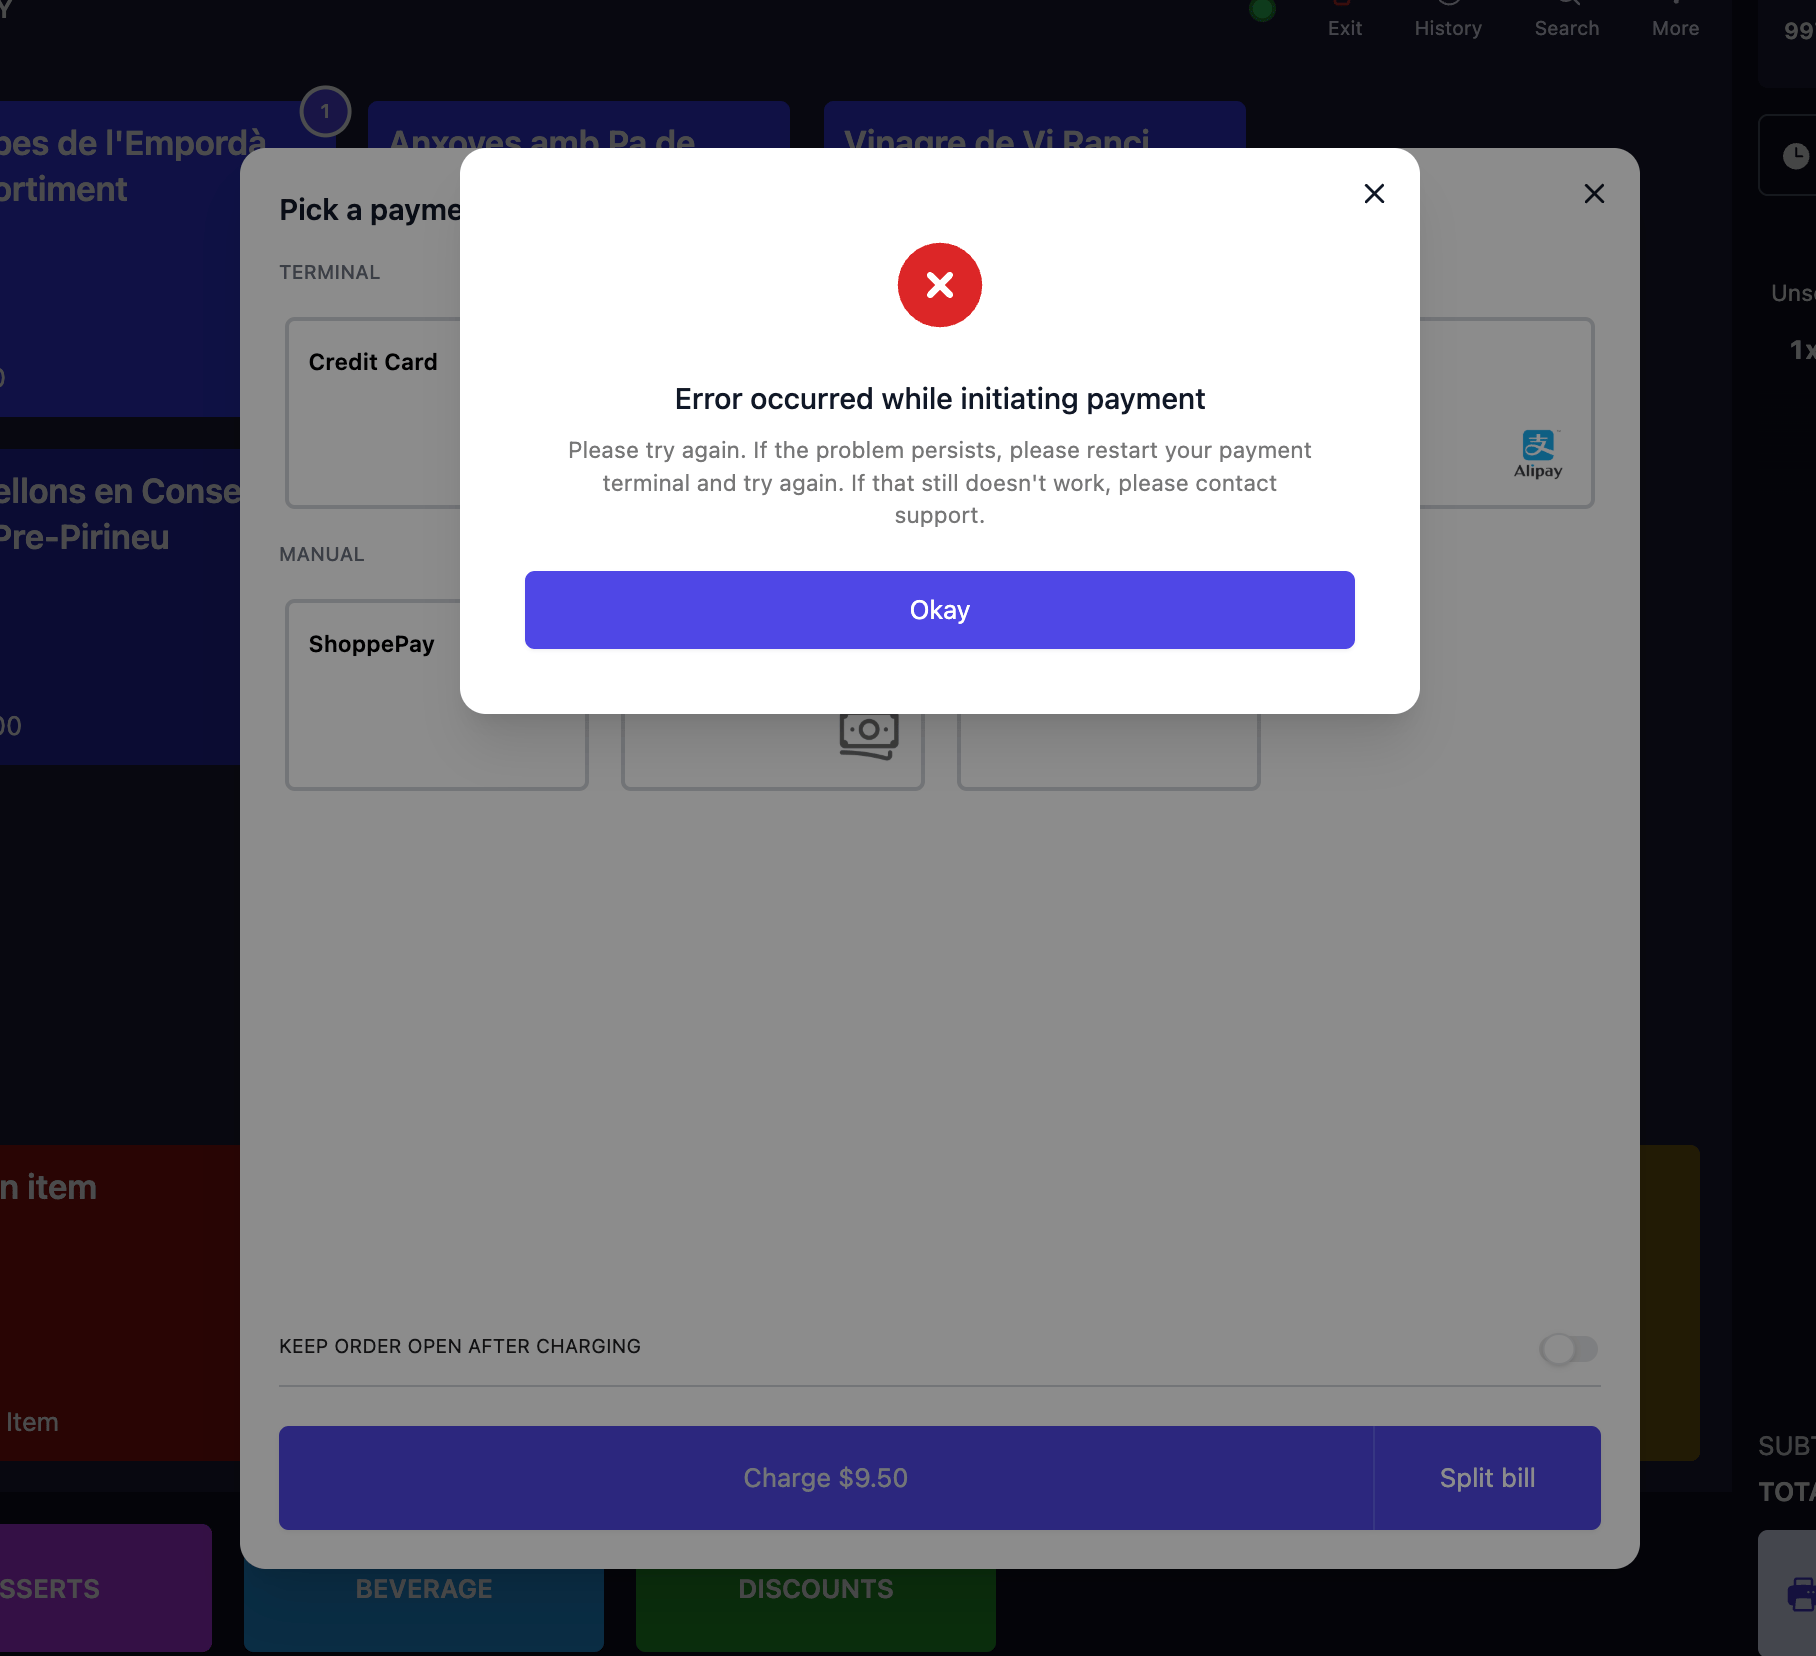Click the Charge $9.50 button
The width and height of the screenshot is (1816, 1656).
[x=826, y=1478]
